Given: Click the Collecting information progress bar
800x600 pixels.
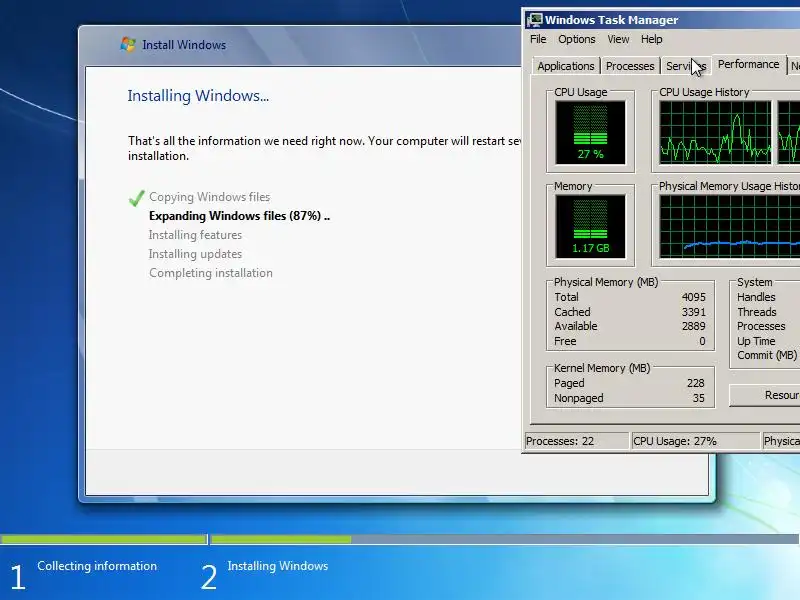Looking at the screenshot, I should point(104,539).
